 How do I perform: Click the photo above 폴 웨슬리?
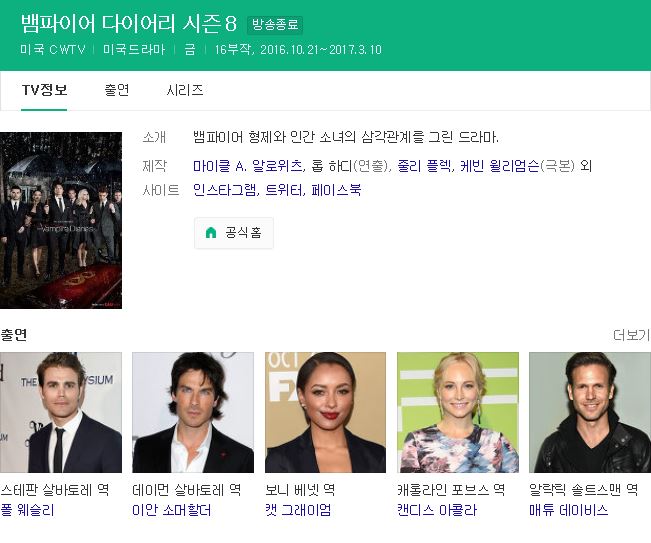61,412
